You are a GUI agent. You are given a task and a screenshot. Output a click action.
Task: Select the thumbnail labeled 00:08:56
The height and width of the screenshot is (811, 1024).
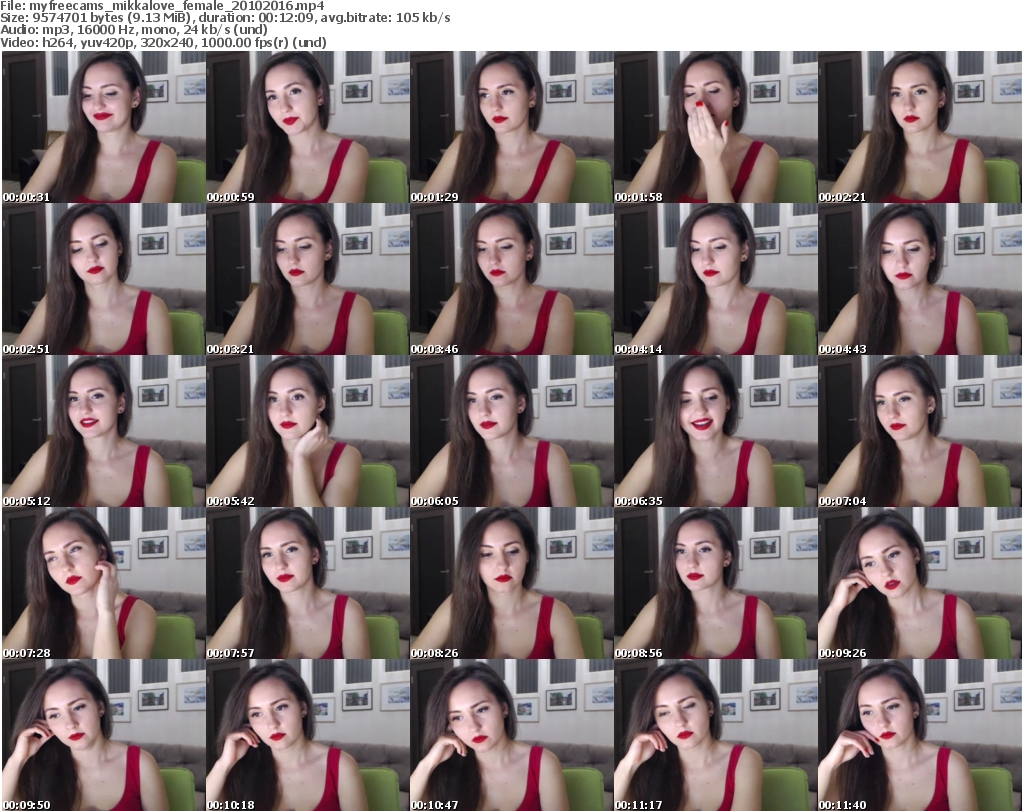[715, 583]
